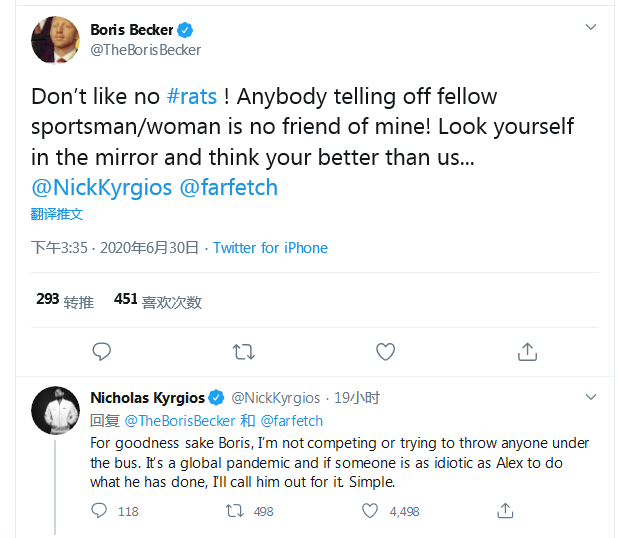This screenshot has height=538, width=618.
Task: Open @farfetch mention in main tweet
Action: point(228,187)
